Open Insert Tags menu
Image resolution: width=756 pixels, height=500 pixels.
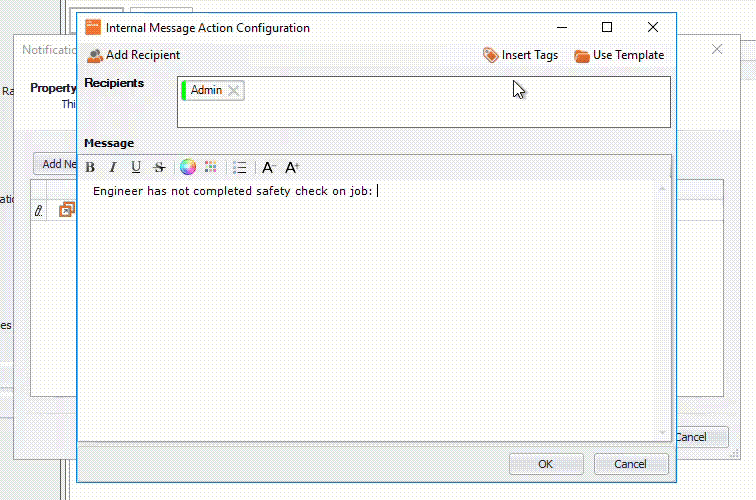(520, 55)
